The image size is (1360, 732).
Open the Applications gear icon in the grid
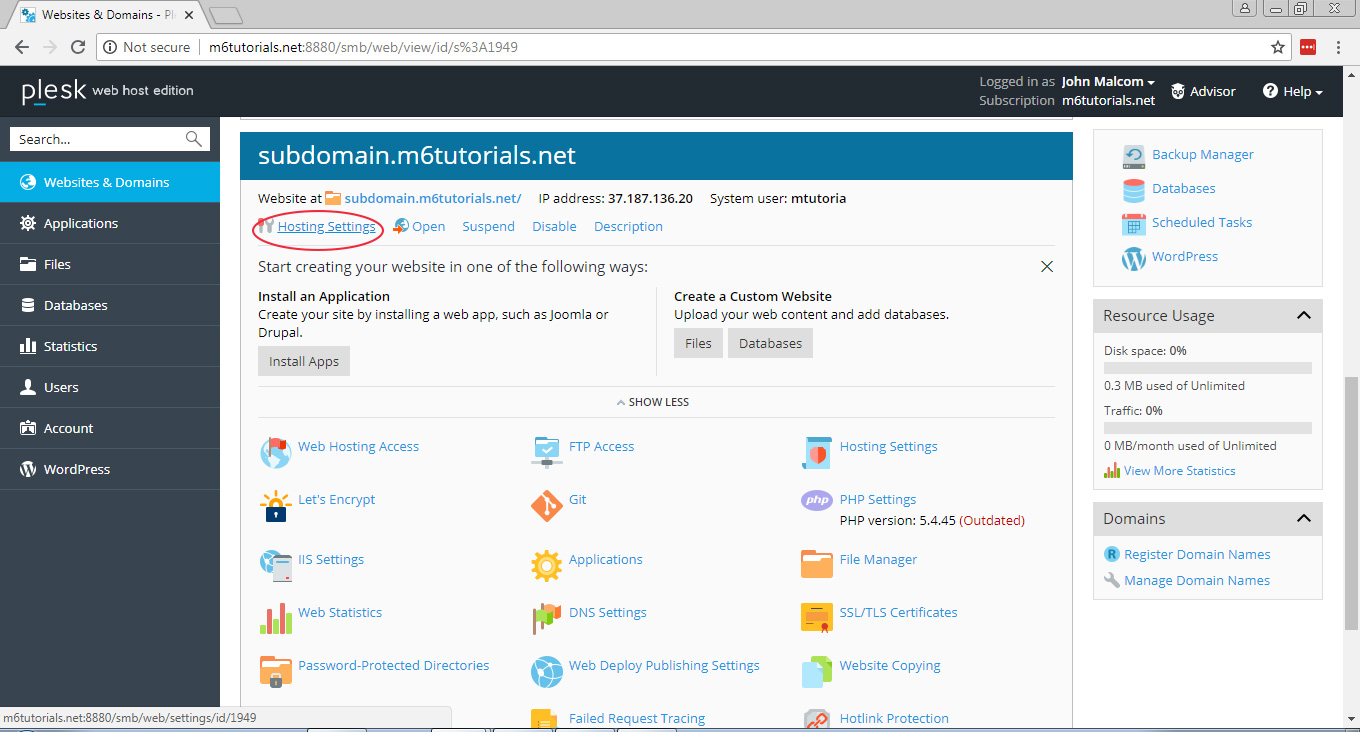pyautogui.click(x=546, y=566)
